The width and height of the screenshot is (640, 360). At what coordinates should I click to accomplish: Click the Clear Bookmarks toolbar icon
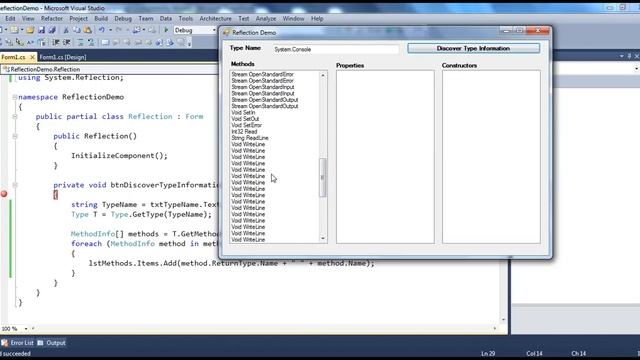click(x=181, y=42)
